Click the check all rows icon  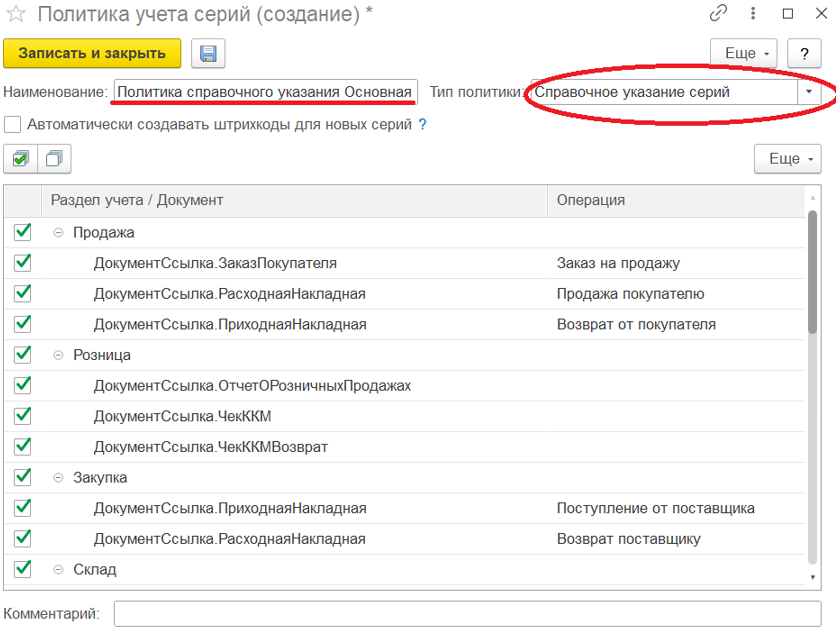point(20,158)
